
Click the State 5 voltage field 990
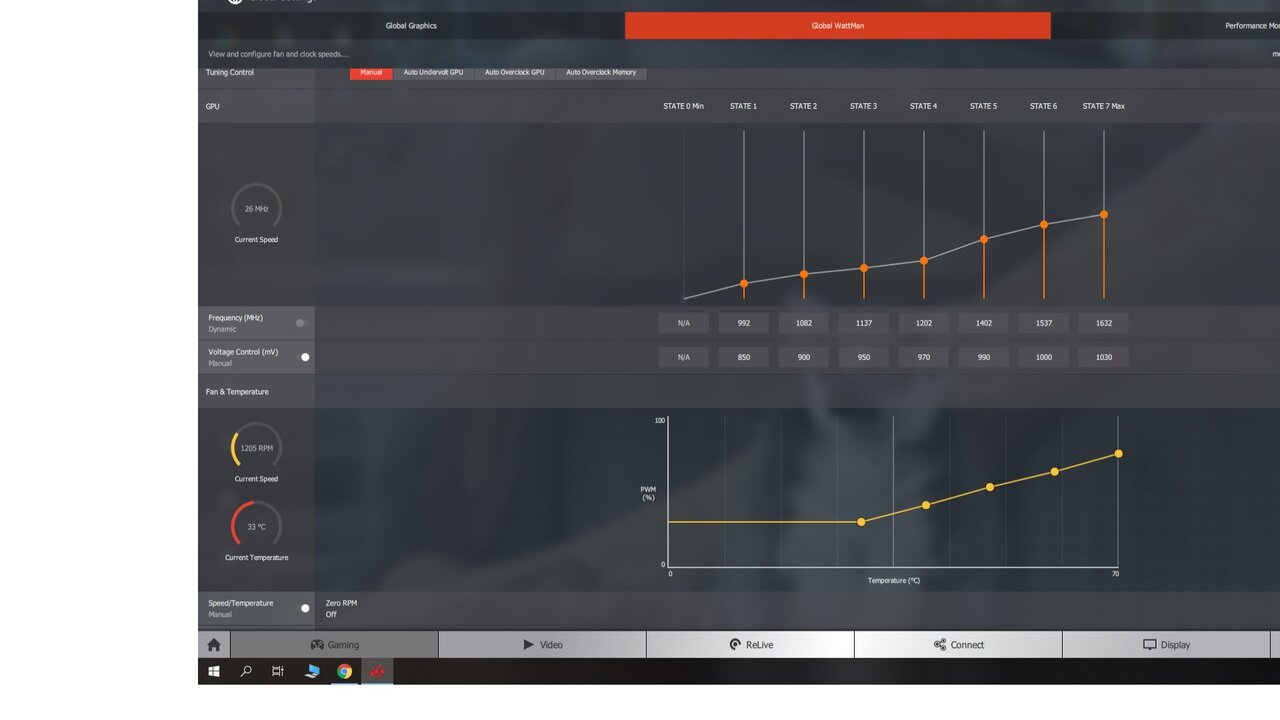(984, 357)
